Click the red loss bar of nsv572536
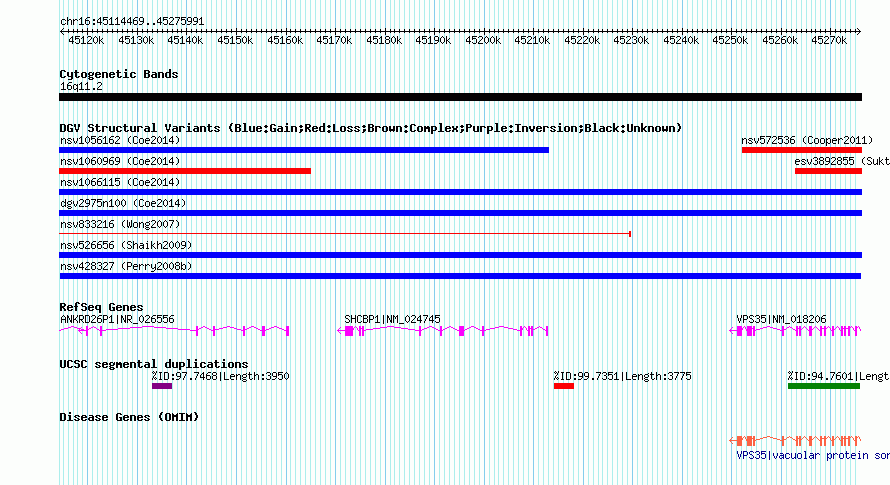Viewport: 890px width, 485px height. [801, 150]
